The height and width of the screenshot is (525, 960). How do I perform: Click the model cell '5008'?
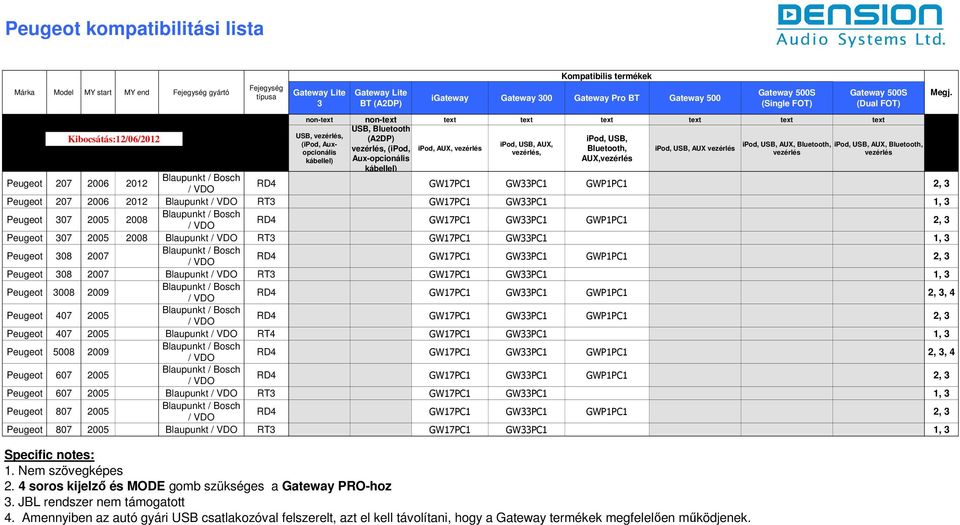coord(64,352)
